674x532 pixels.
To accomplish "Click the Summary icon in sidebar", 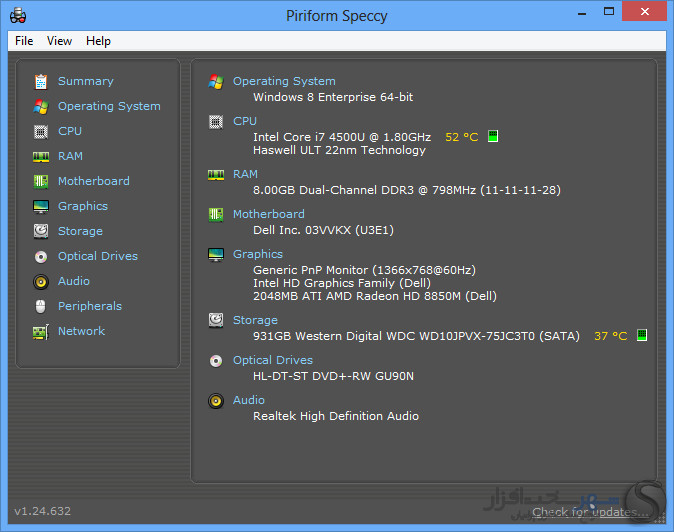I will point(41,81).
